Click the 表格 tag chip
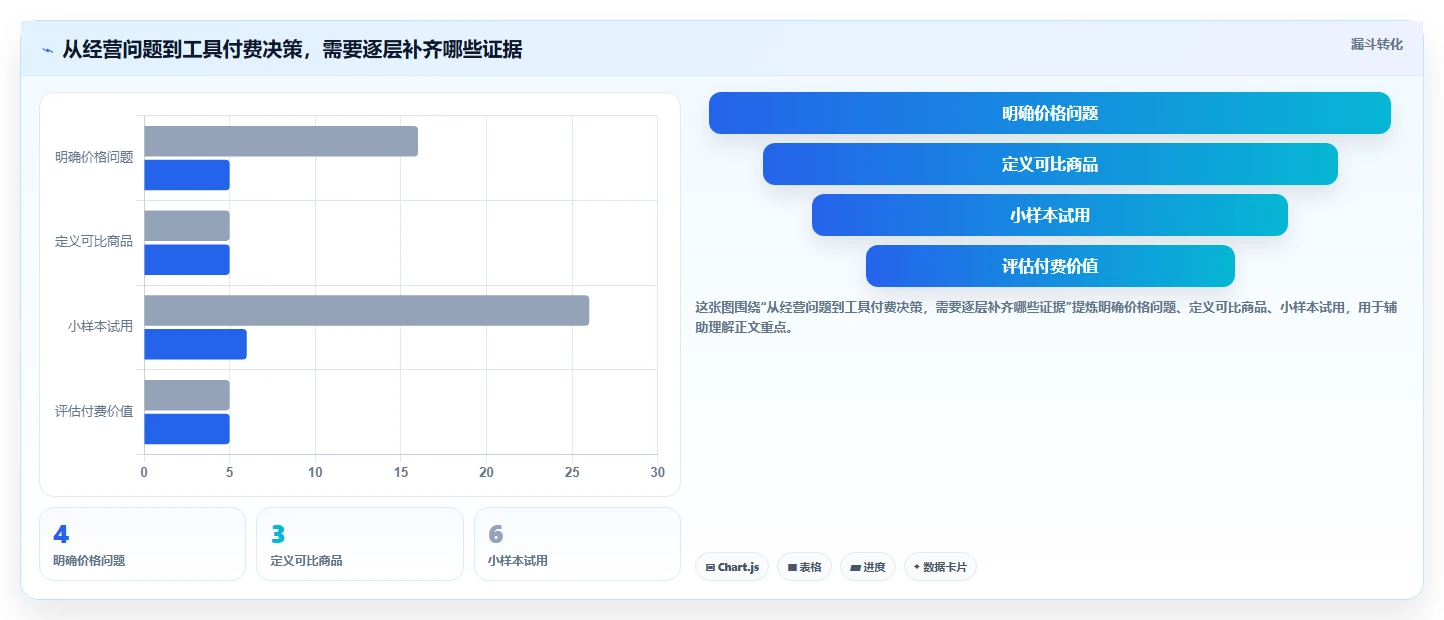 [x=804, y=567]
